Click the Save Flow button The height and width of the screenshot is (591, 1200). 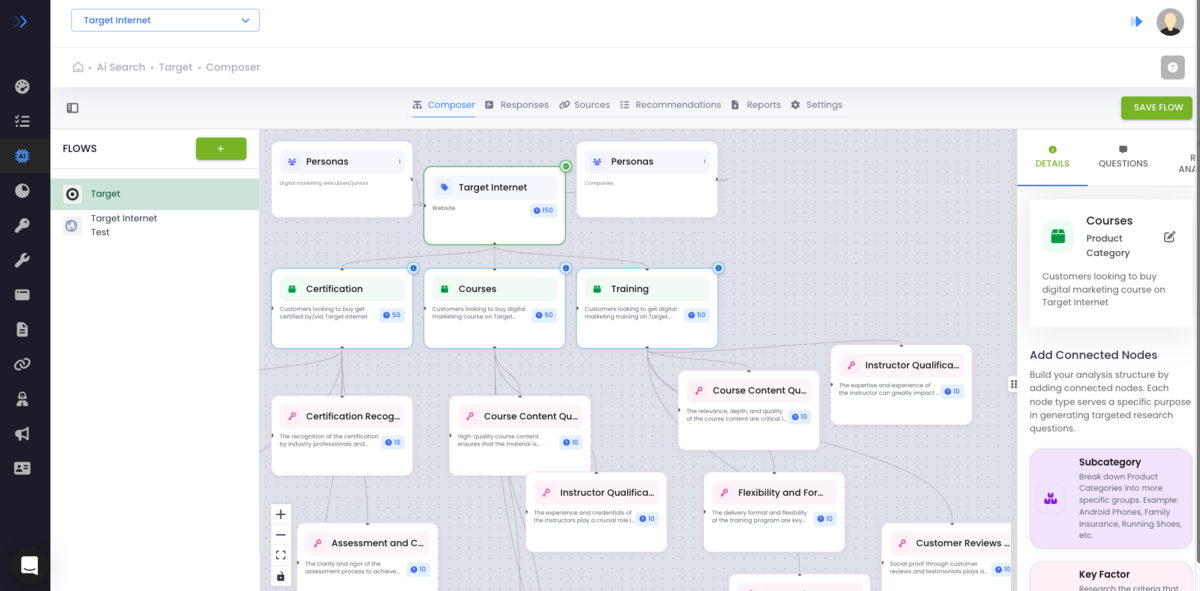coord(1158,107)
